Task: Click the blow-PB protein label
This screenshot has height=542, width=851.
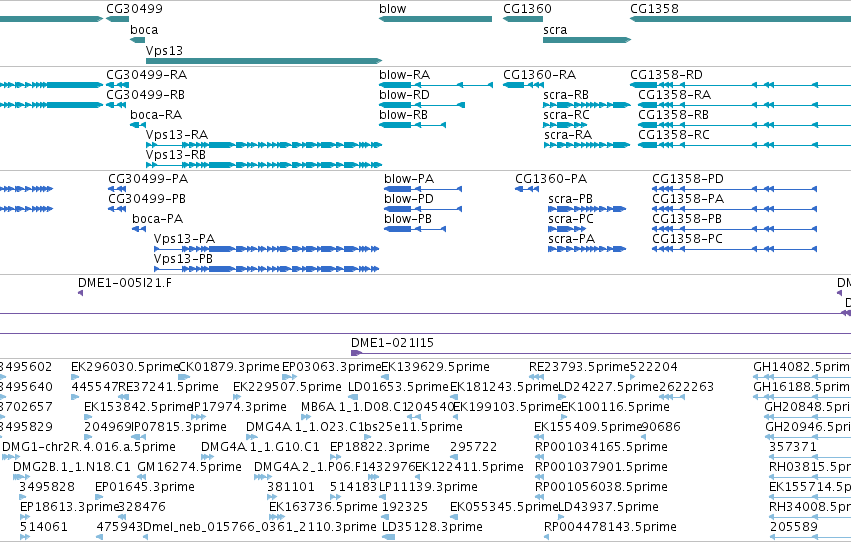Action: 408,219
